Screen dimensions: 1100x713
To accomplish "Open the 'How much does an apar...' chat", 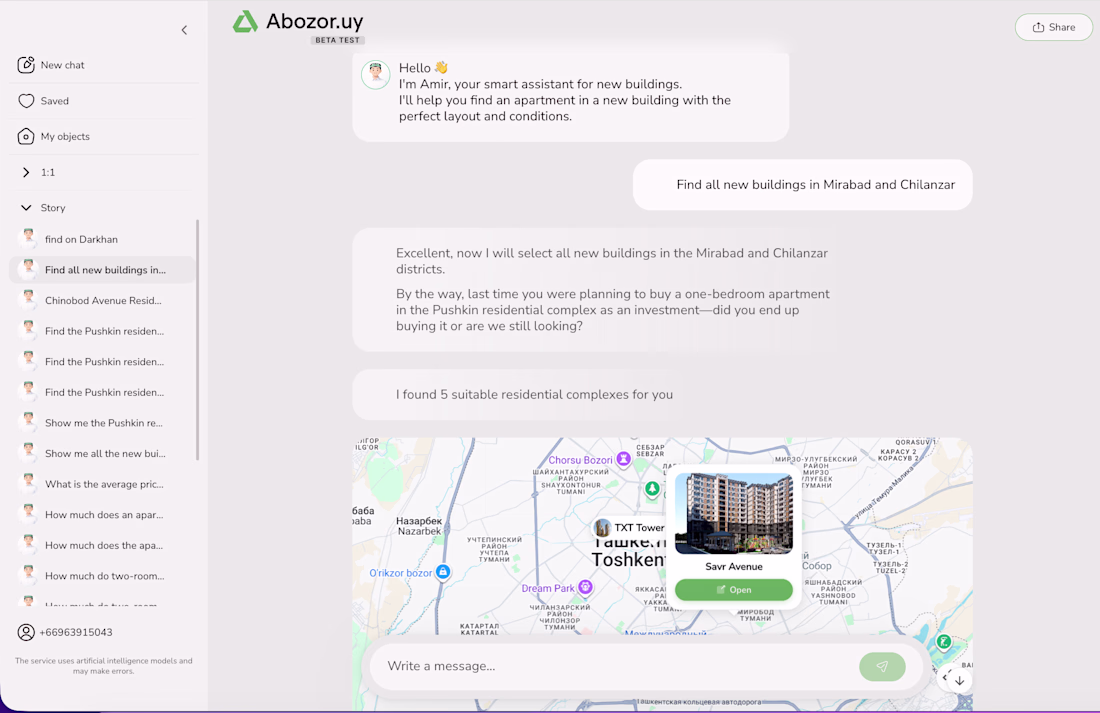I will 102,515.
